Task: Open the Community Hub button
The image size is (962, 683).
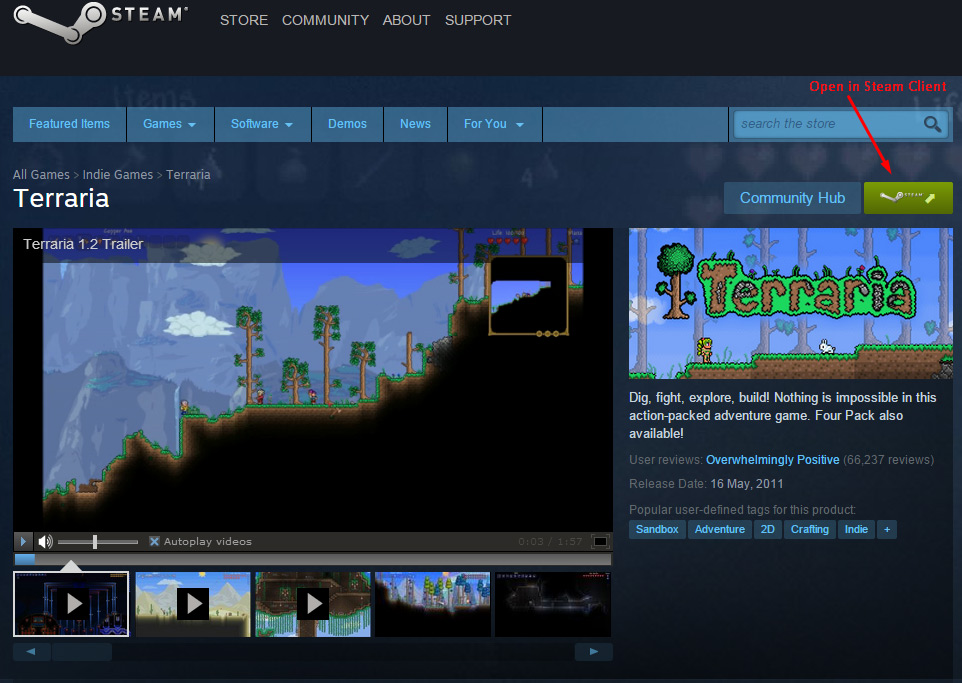Action: tap(792, 198)
